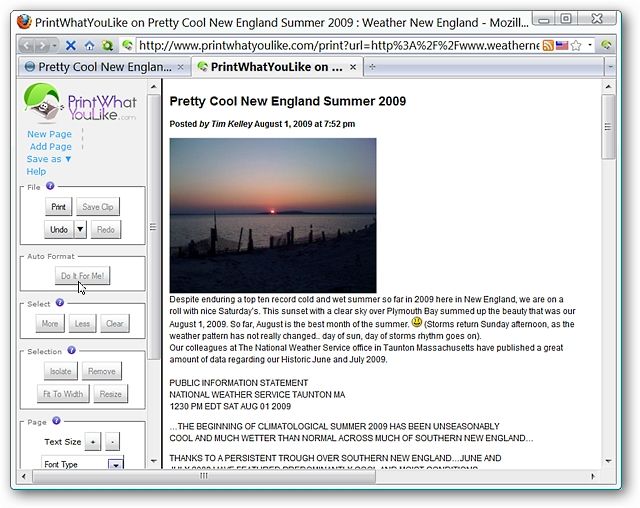
Task: Click the Firefox icon in title bar
Action: 24,22
